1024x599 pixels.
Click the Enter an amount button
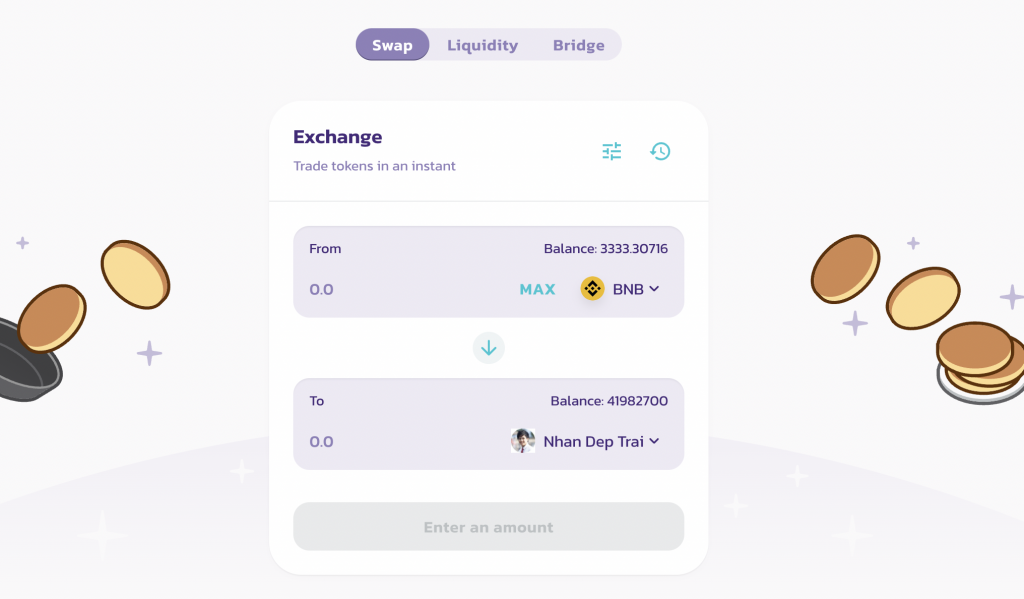click(x=488, y=526)
